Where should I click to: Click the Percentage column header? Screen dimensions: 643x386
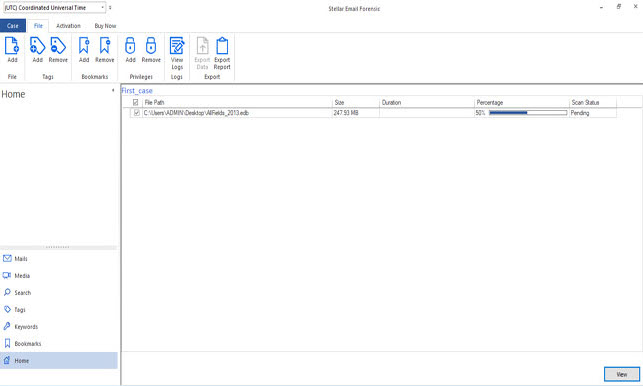522,103
